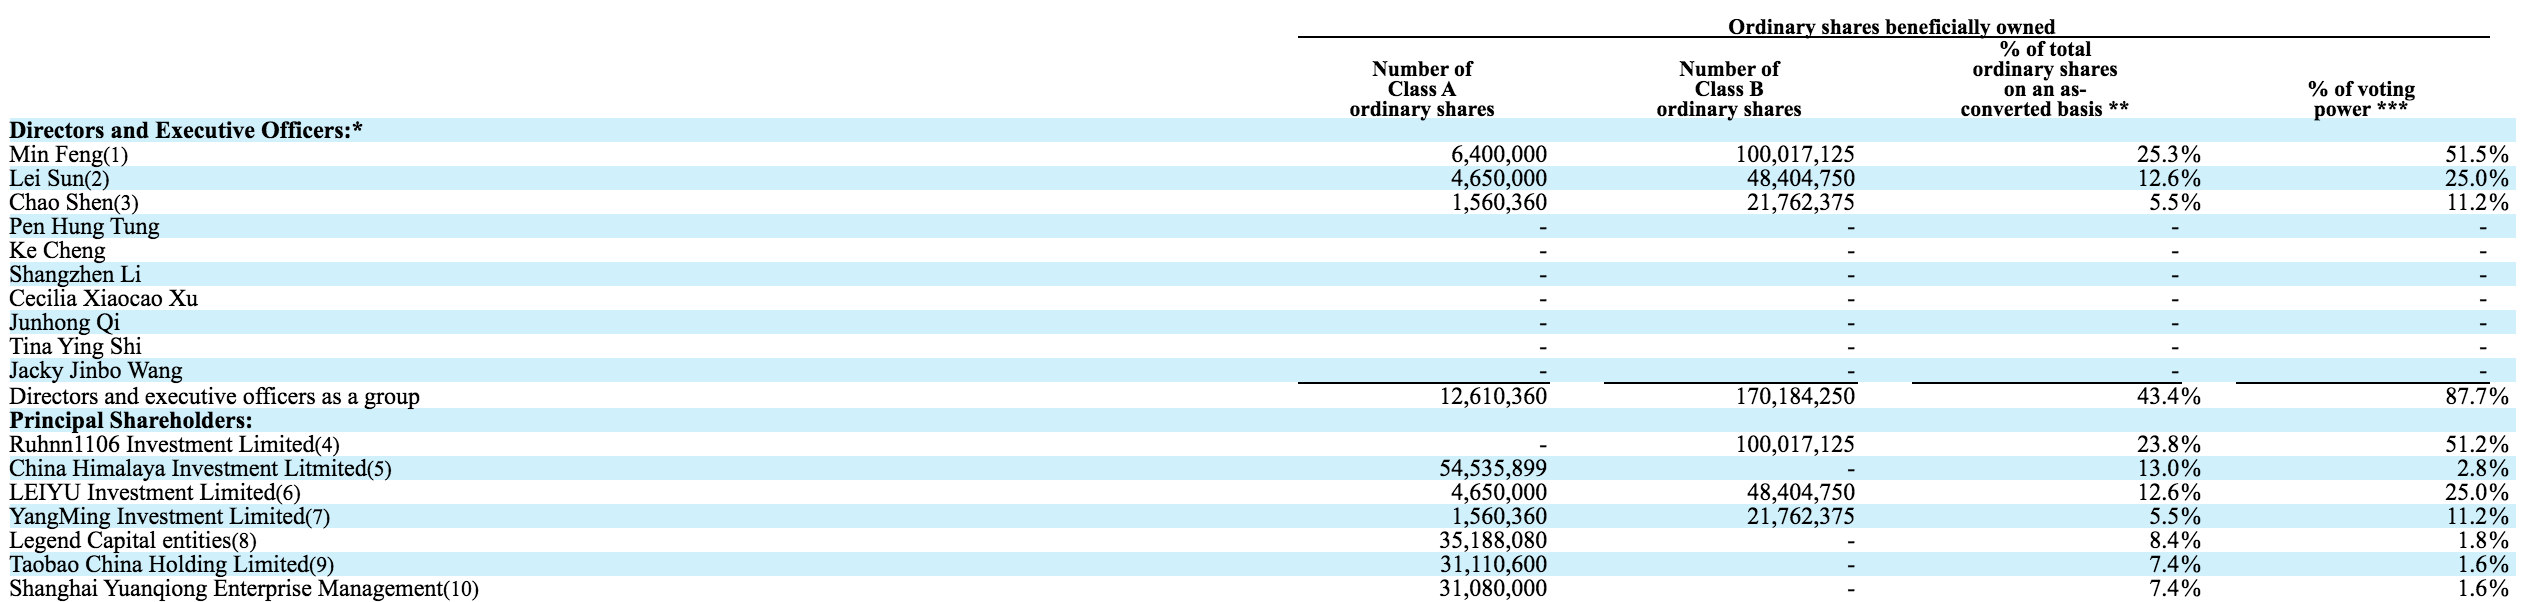Screen dimensions: 2522x602
Task: Click Chao Shen's voting power 11.2%
Action: pyautogui.click(x=2477, y=203)
